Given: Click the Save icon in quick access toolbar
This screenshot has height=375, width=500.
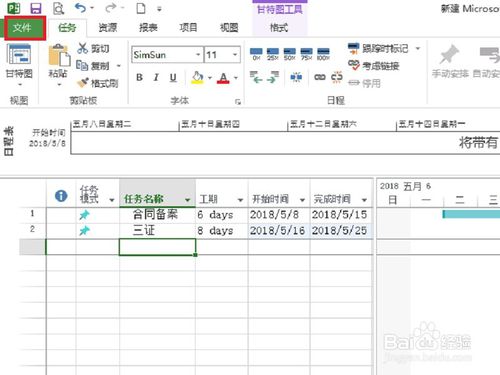Looking at the screenshot, I should coord(36,8).
